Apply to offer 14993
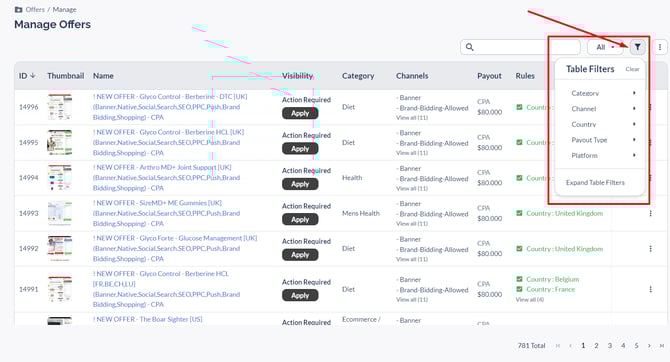This screenshot has height=362, width=670. (x=300, y=219)
